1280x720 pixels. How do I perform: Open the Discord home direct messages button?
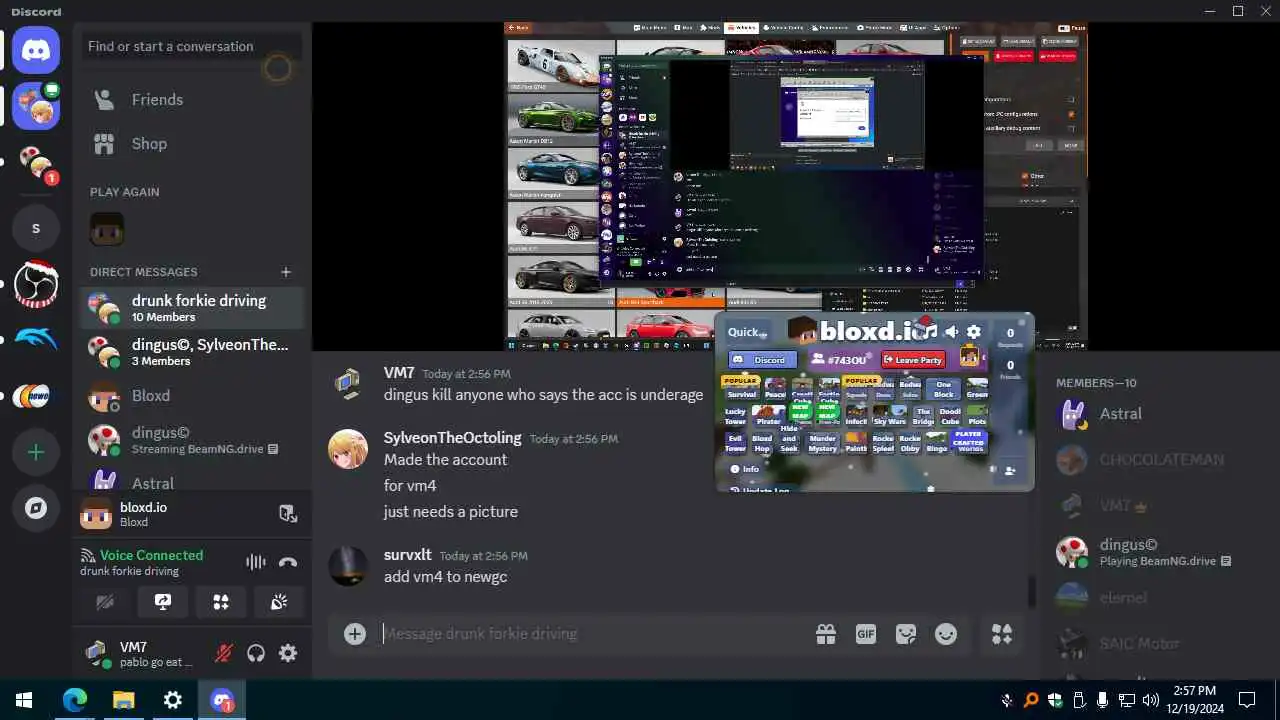click(x=36, y=49)
